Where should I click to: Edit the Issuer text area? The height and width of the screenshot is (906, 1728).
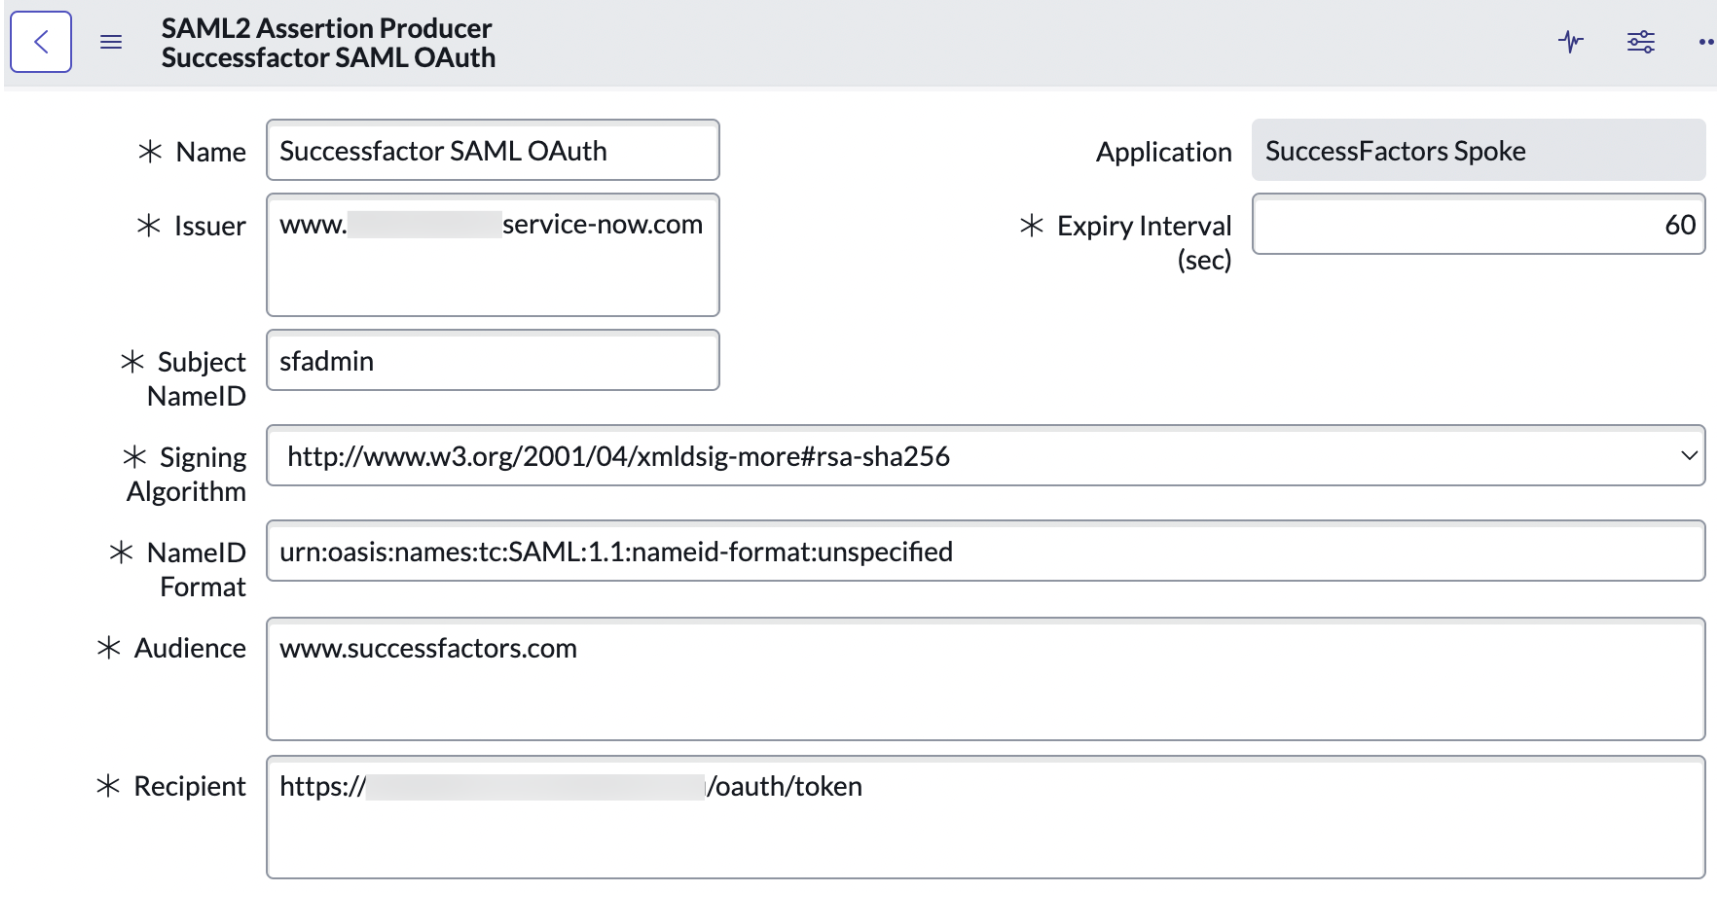(493, 255)
